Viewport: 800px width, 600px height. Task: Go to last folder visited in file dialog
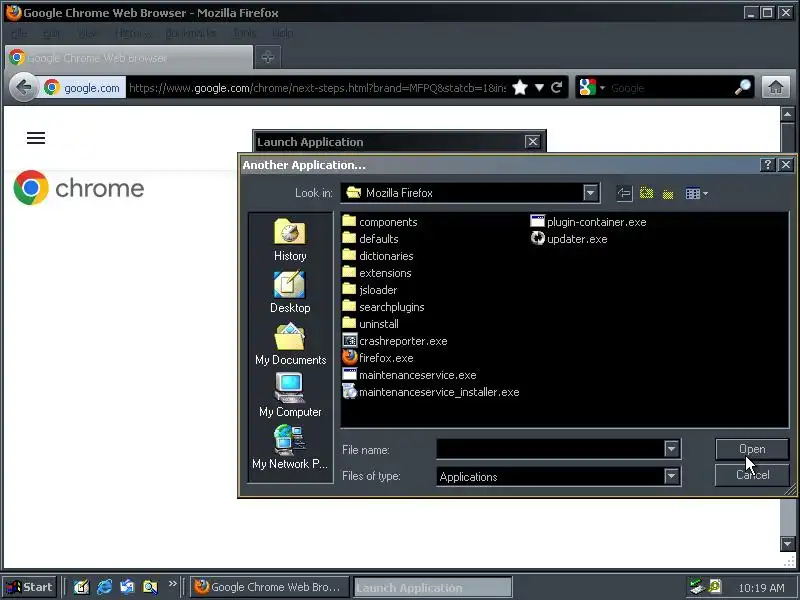624,193
